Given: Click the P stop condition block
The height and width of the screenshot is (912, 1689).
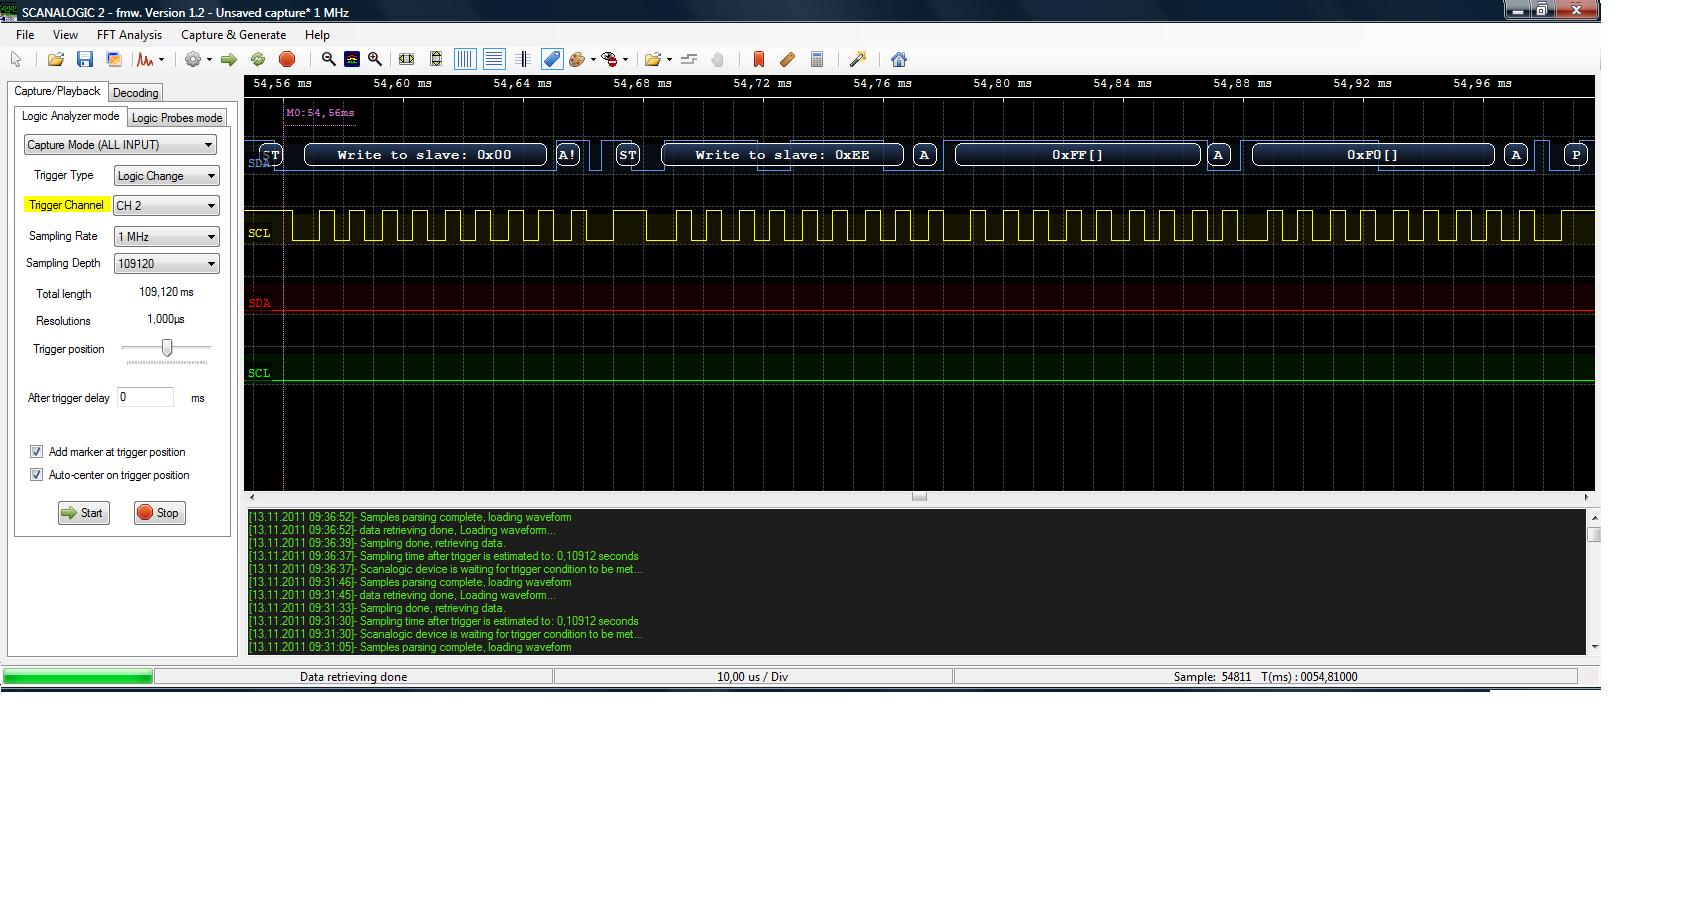Looking at the screenshot, I should 1576,155.
